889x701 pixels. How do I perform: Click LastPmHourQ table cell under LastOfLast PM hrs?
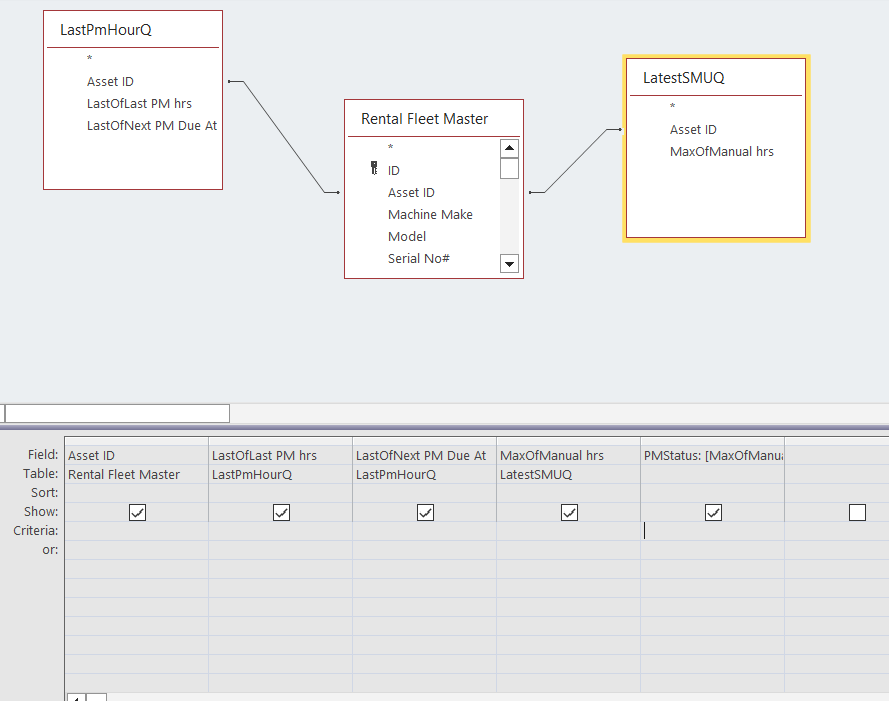(x=281, y=474)
